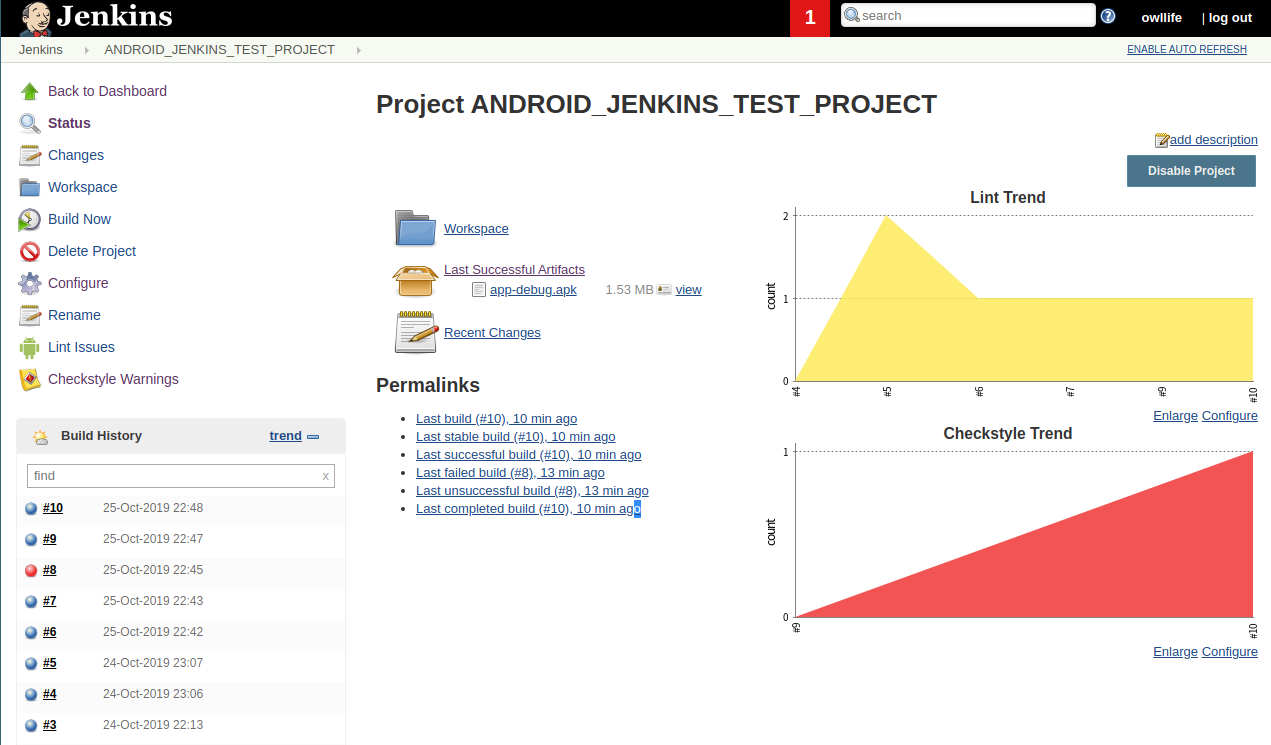Open Last stable build (#10) permalink
This screenshot has height=745, width=1271.
[x=516, y=437]
